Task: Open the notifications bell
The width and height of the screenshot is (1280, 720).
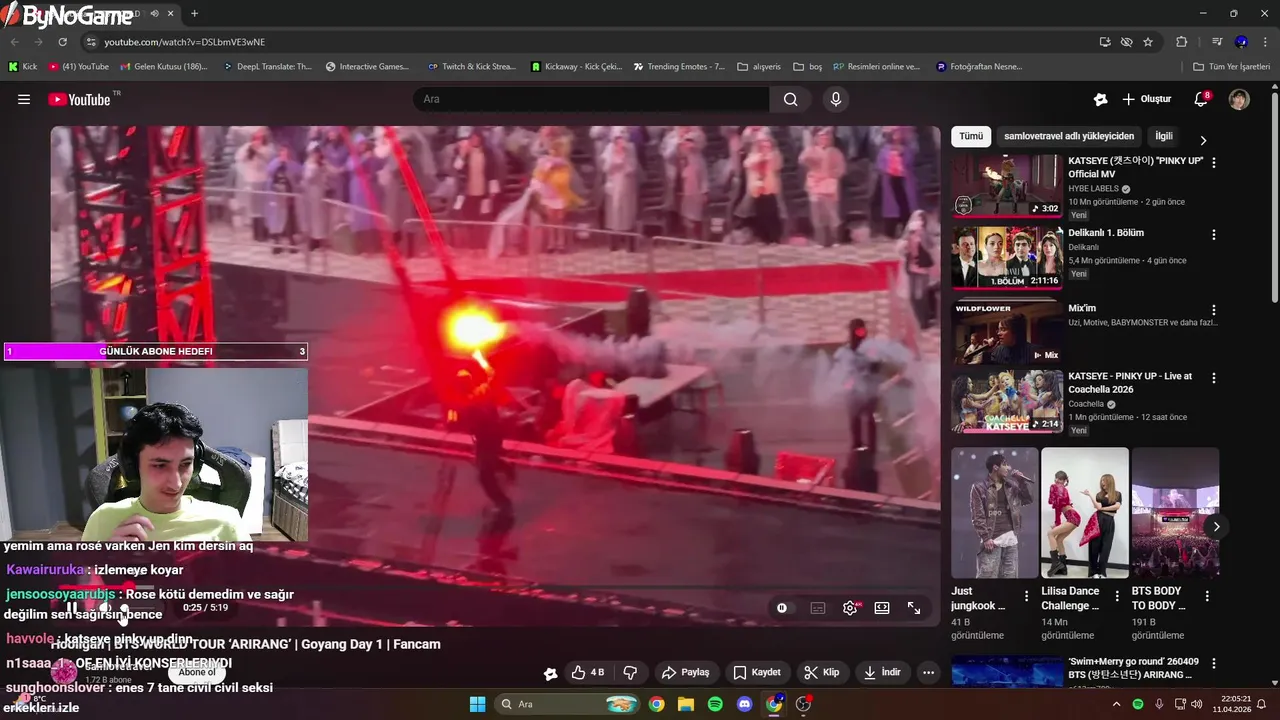Action: (x=1201, y=99)
